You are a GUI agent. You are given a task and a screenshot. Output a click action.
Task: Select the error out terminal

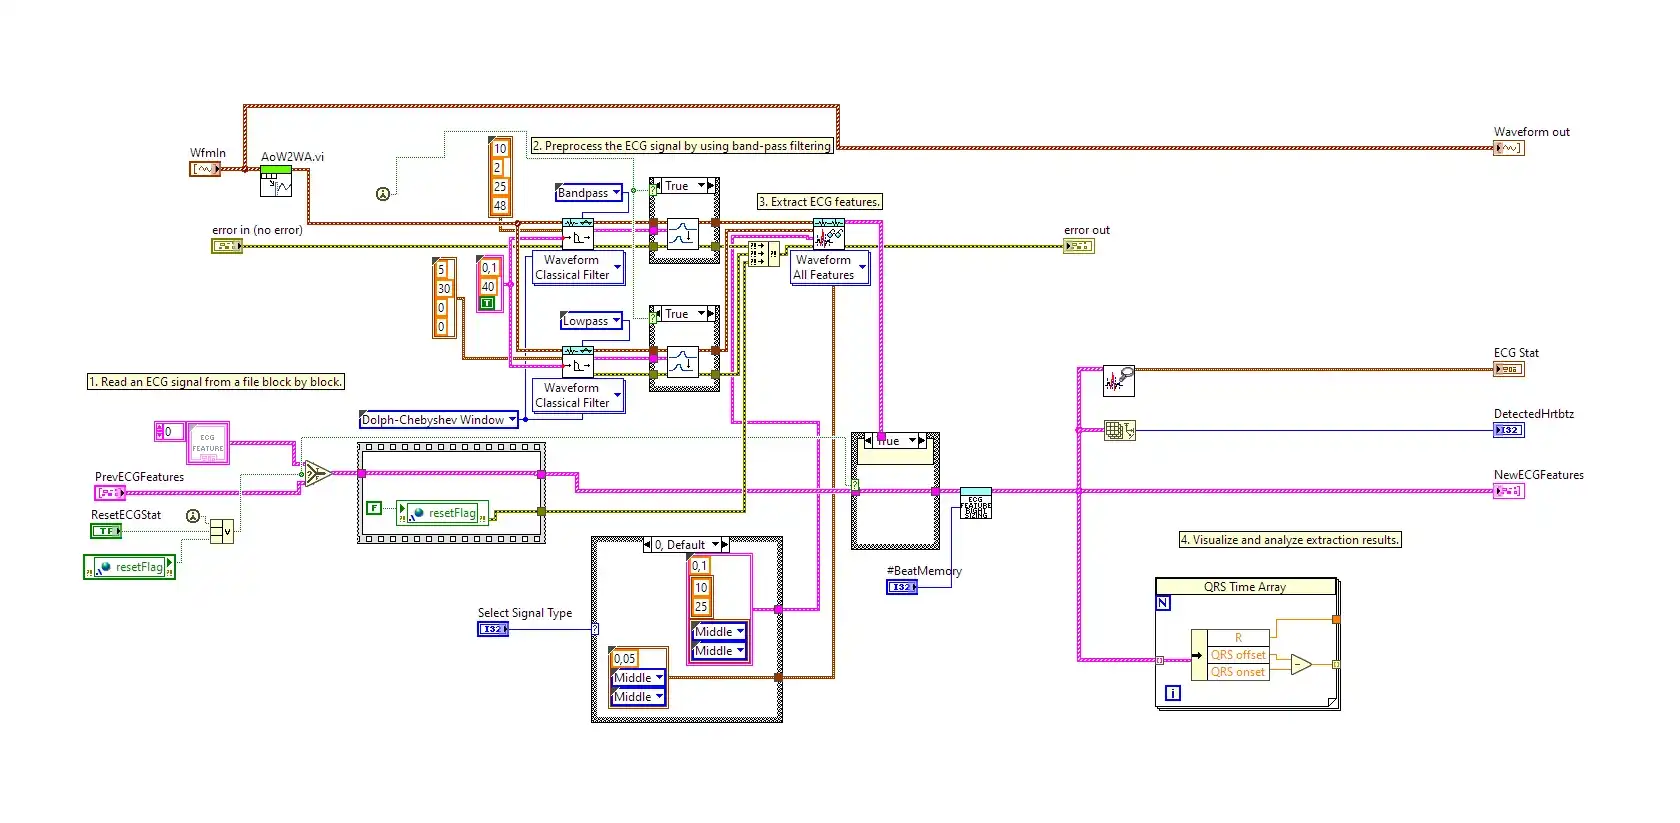pyautogui.click(x=1078, y=245)
